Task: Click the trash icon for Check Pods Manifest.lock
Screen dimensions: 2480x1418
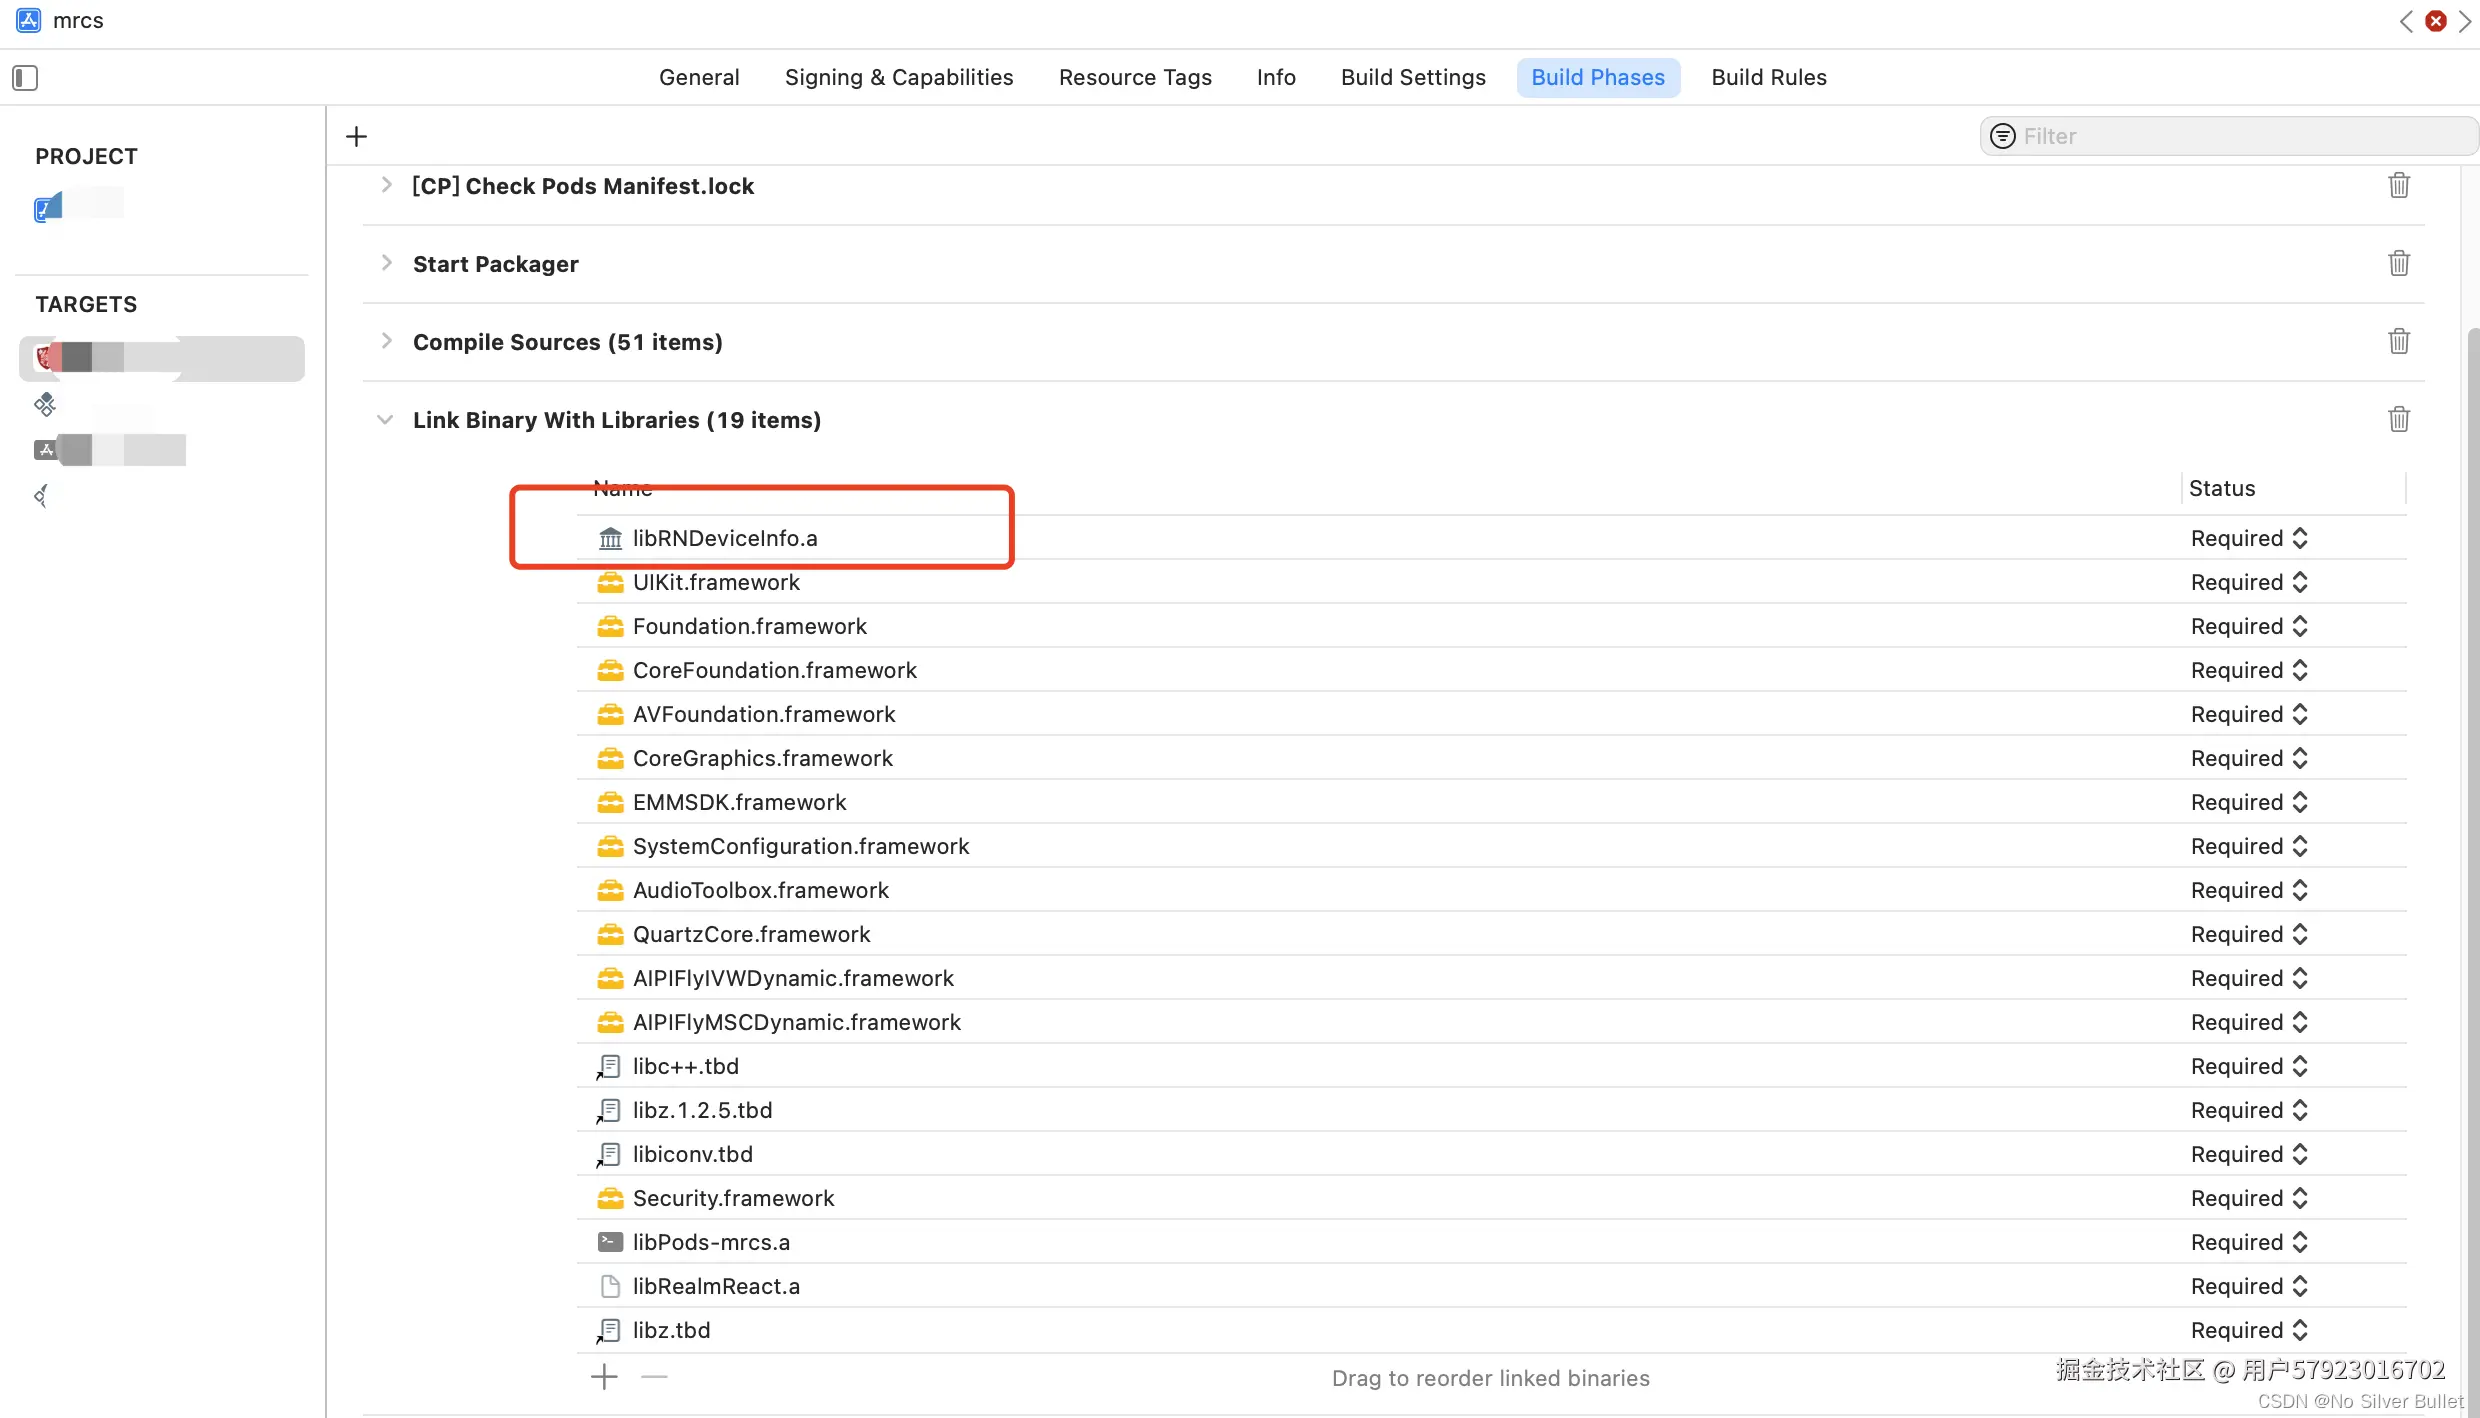Action: (x=2398, y=186)
